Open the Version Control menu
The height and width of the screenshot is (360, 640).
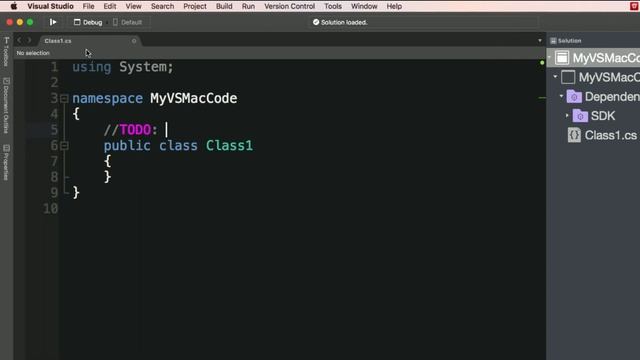pyautogui.click(x=289, y=6)
